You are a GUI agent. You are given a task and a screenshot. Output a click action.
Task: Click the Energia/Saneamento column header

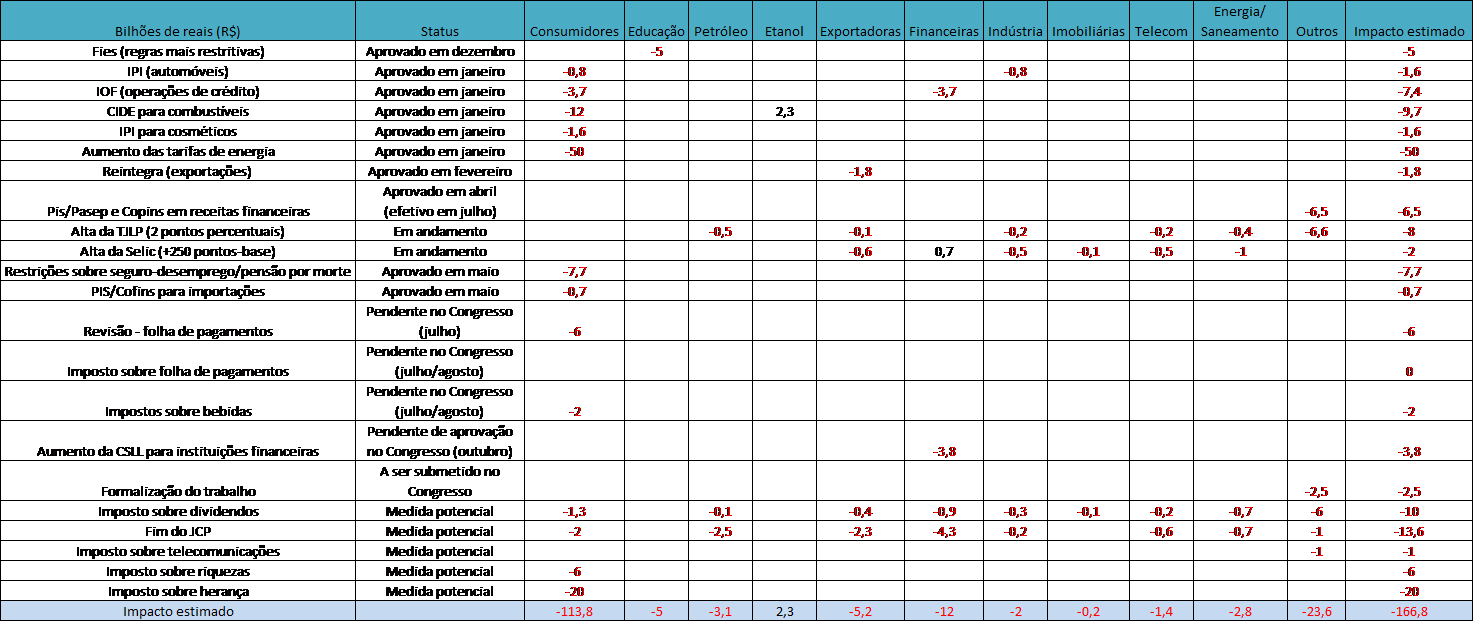[1240, 21]
